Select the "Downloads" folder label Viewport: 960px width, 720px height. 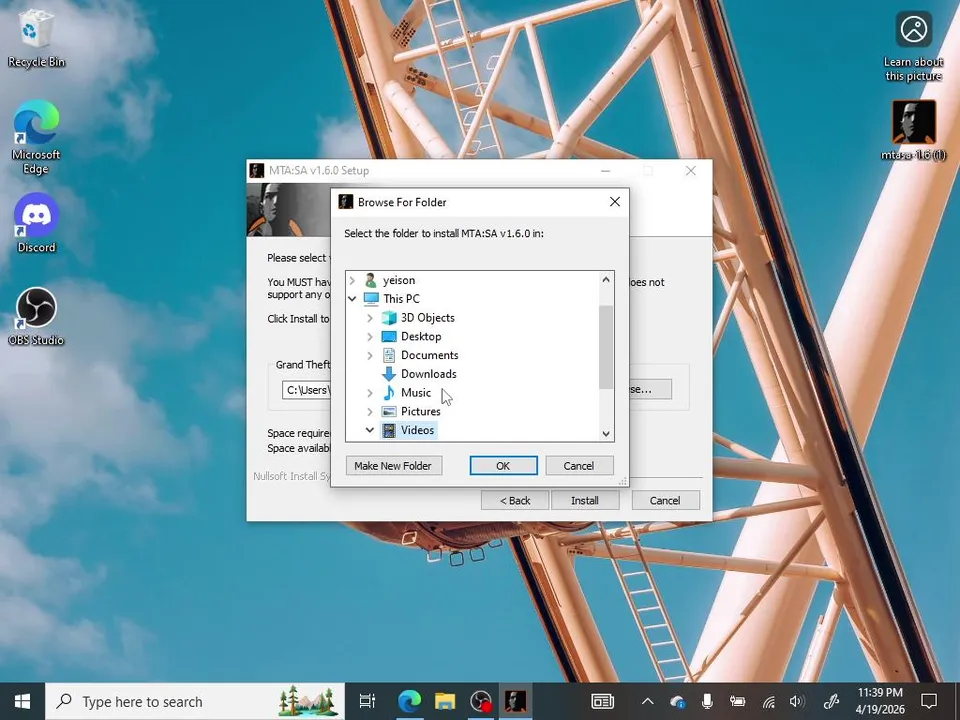pyautogui.click(x=429, y=374)
